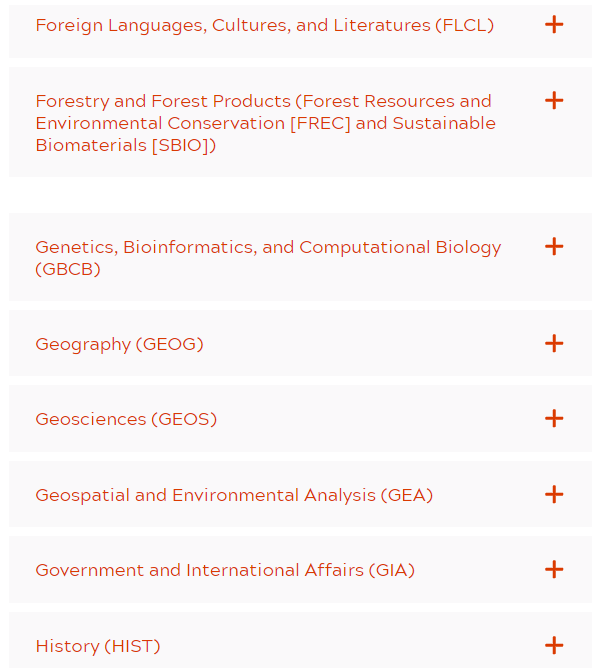Screen dimensions: 599x668
Task: Expand the Geography (GEOG) accordion title
Action: click(x=119, y=344)
